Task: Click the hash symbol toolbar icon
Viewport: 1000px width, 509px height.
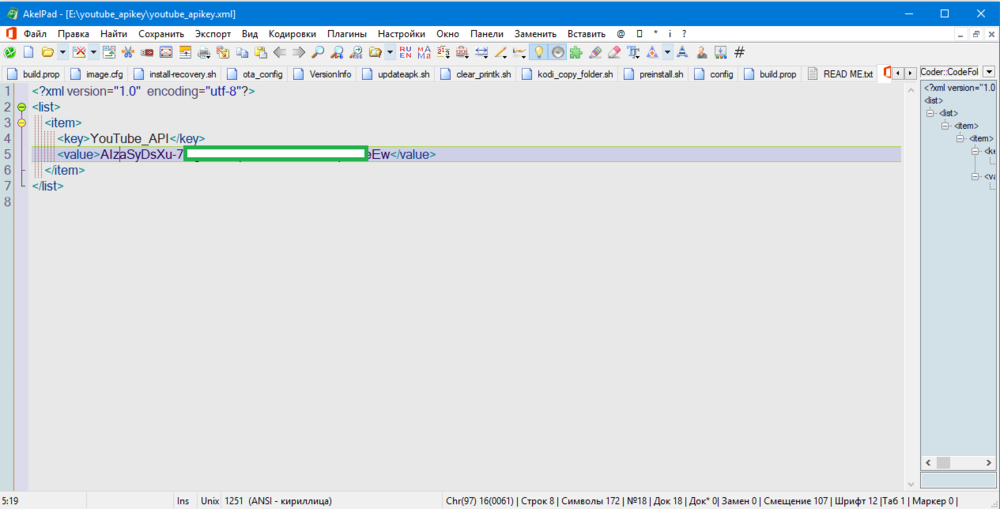Action: coord(739,52)
